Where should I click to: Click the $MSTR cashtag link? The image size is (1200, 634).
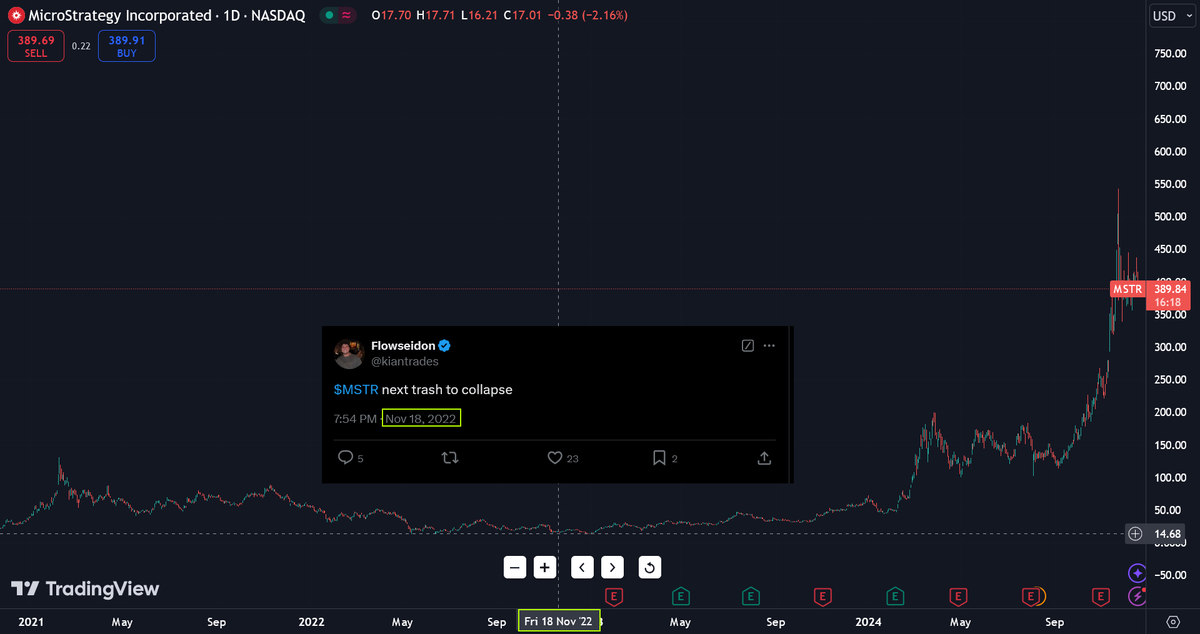(x=356, y=389)
